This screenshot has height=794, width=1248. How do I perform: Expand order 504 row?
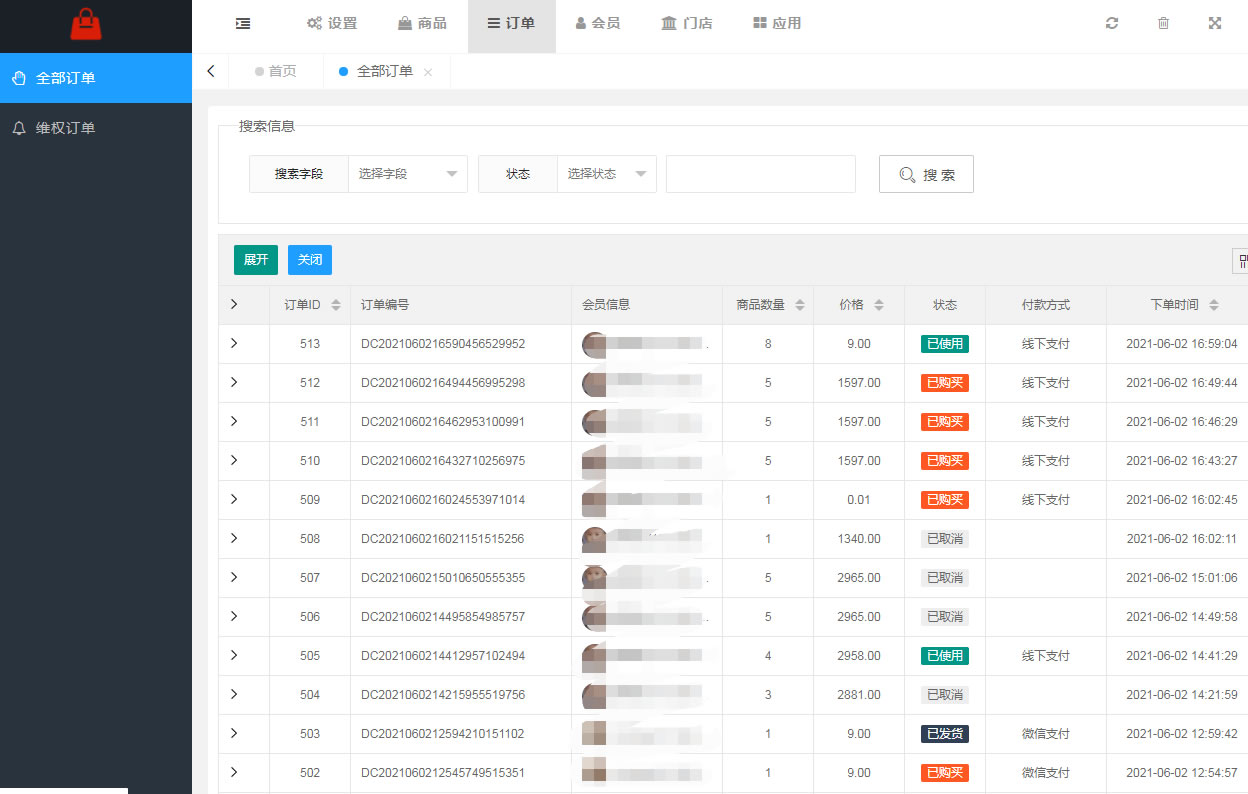pyautogui.click(x=234, y=694)
